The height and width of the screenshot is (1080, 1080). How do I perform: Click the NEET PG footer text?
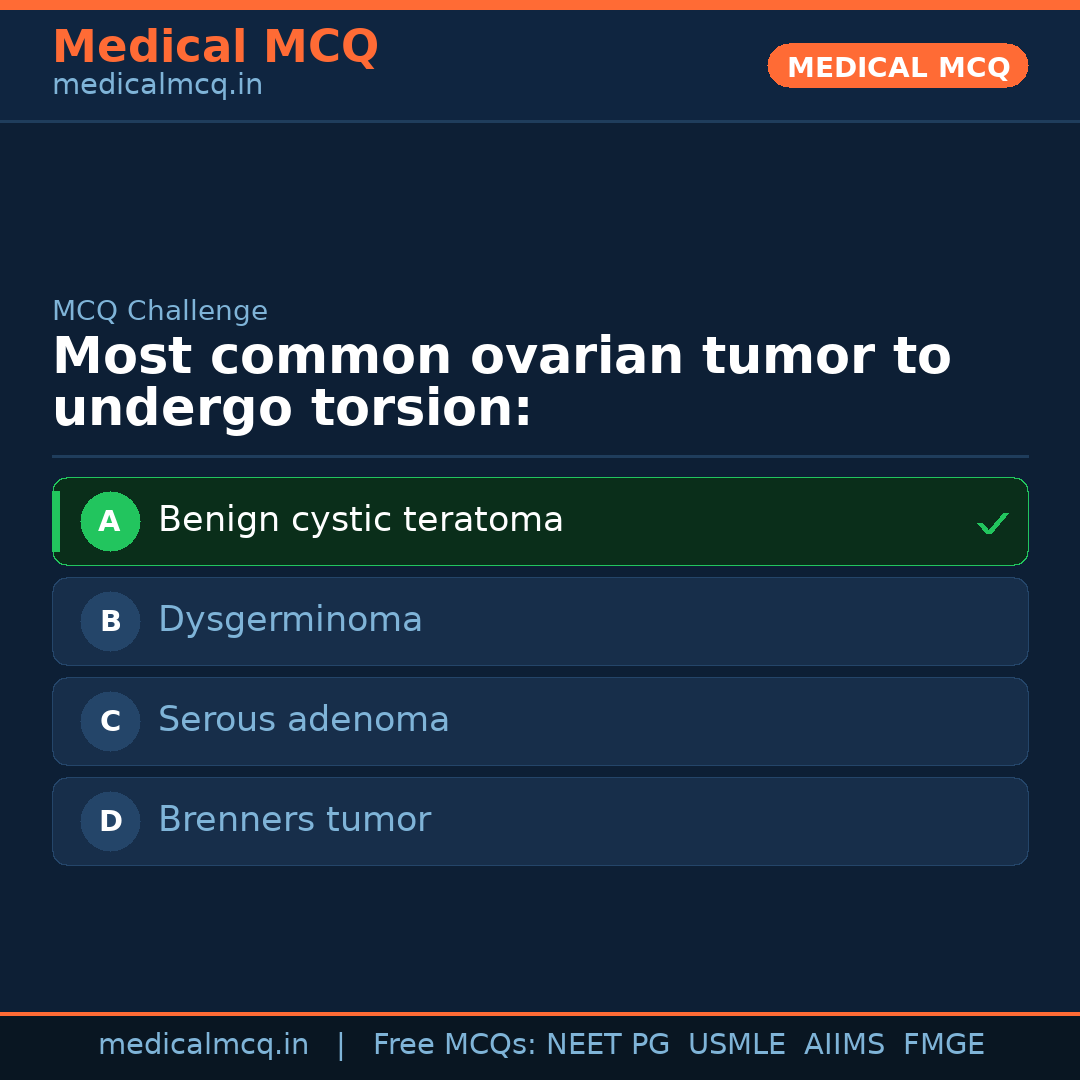coord(608,1045)
